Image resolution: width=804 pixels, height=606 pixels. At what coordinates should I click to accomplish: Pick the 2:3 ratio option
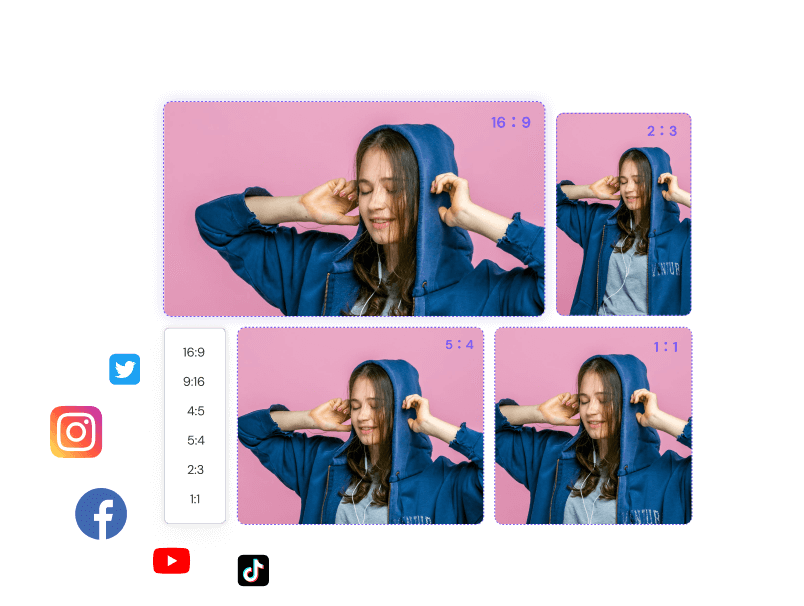coord(193,469)
